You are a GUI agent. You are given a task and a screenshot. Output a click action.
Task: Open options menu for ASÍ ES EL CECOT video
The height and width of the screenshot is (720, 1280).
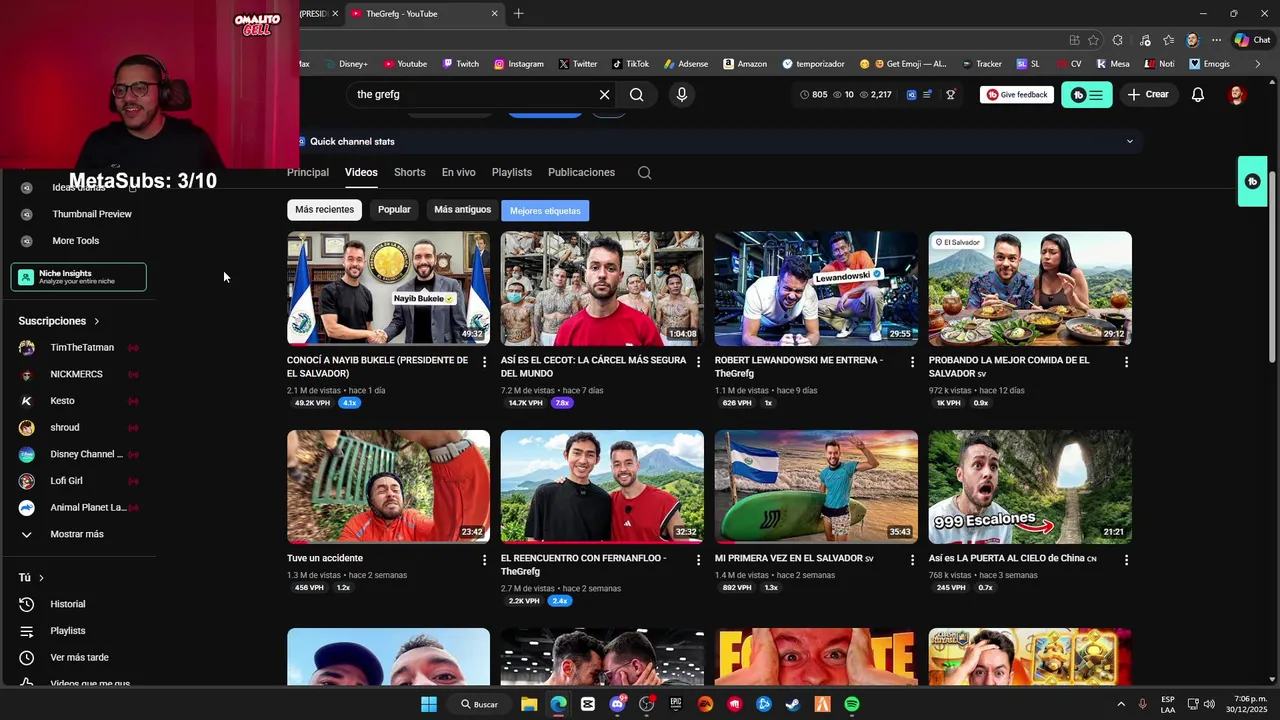pyautogui.click(x=699, y=362)
